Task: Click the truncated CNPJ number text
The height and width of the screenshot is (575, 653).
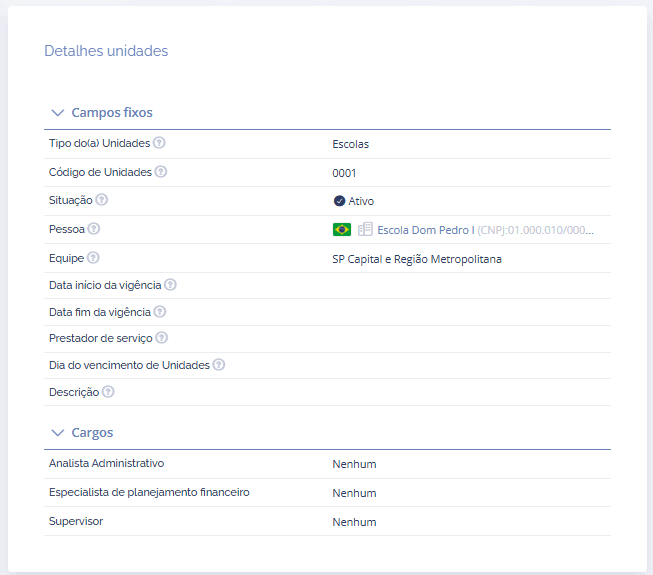Action: click(536, 230)
